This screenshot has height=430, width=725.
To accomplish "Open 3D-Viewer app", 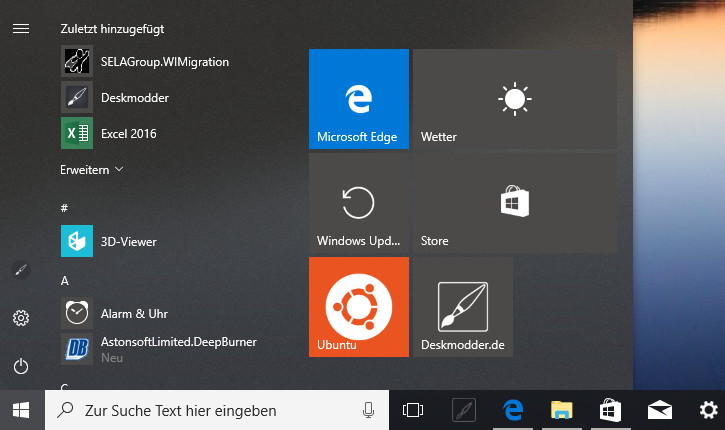I will point(109,241).
